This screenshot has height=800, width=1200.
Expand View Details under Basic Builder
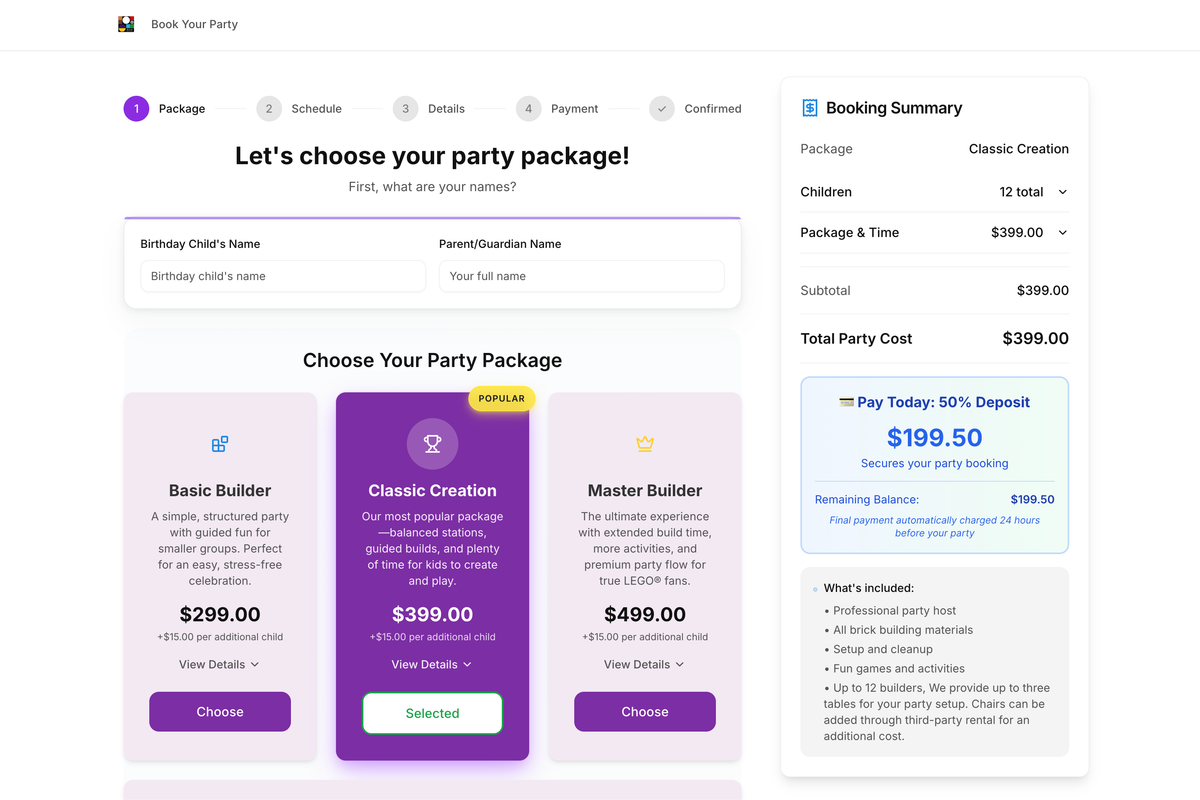click(220, 664)
